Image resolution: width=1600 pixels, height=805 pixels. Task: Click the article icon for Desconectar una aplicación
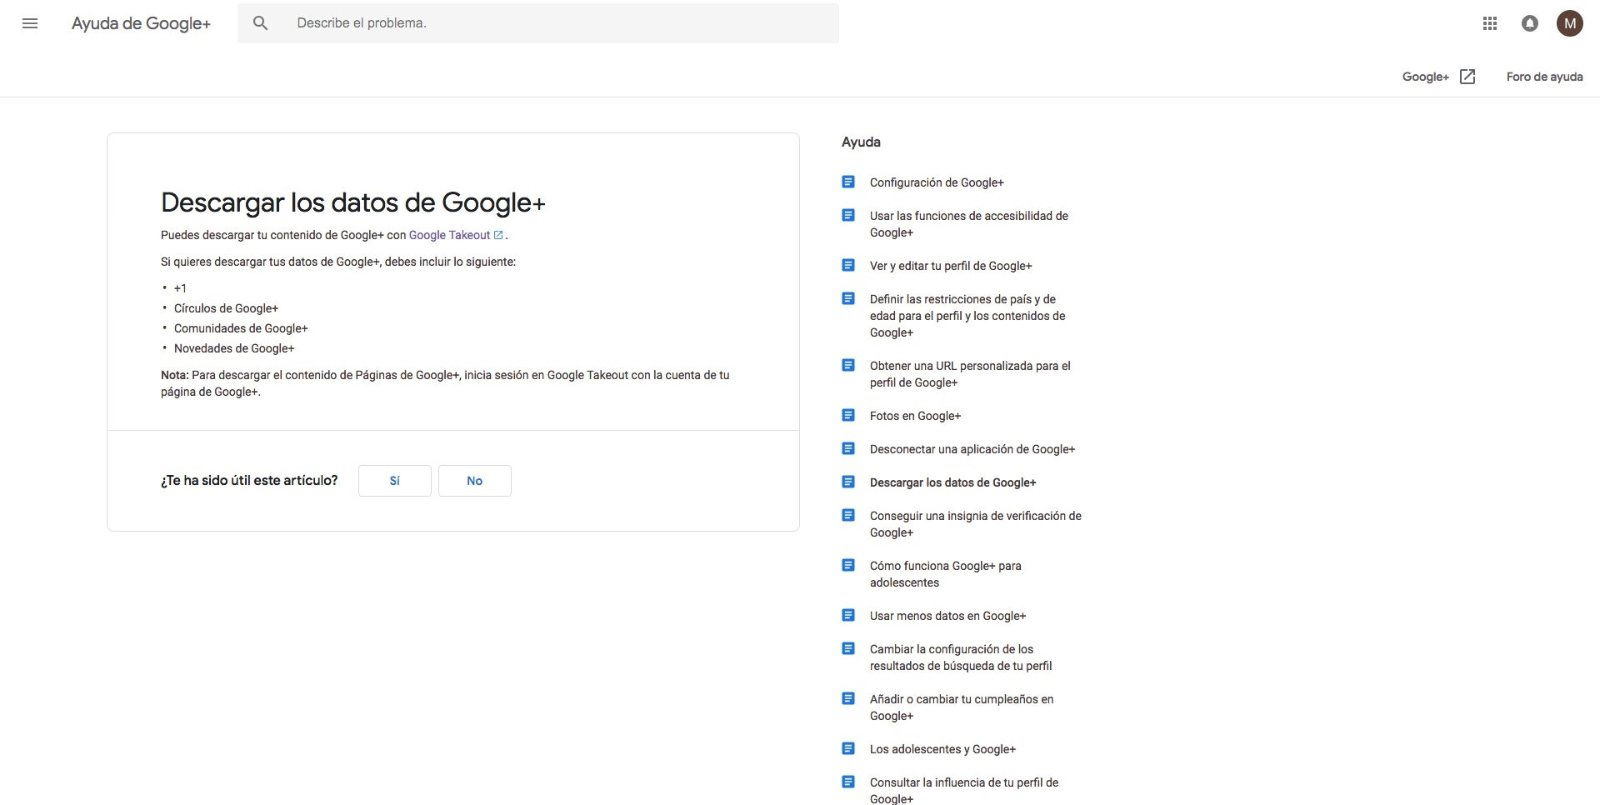(x=848, y=448)
